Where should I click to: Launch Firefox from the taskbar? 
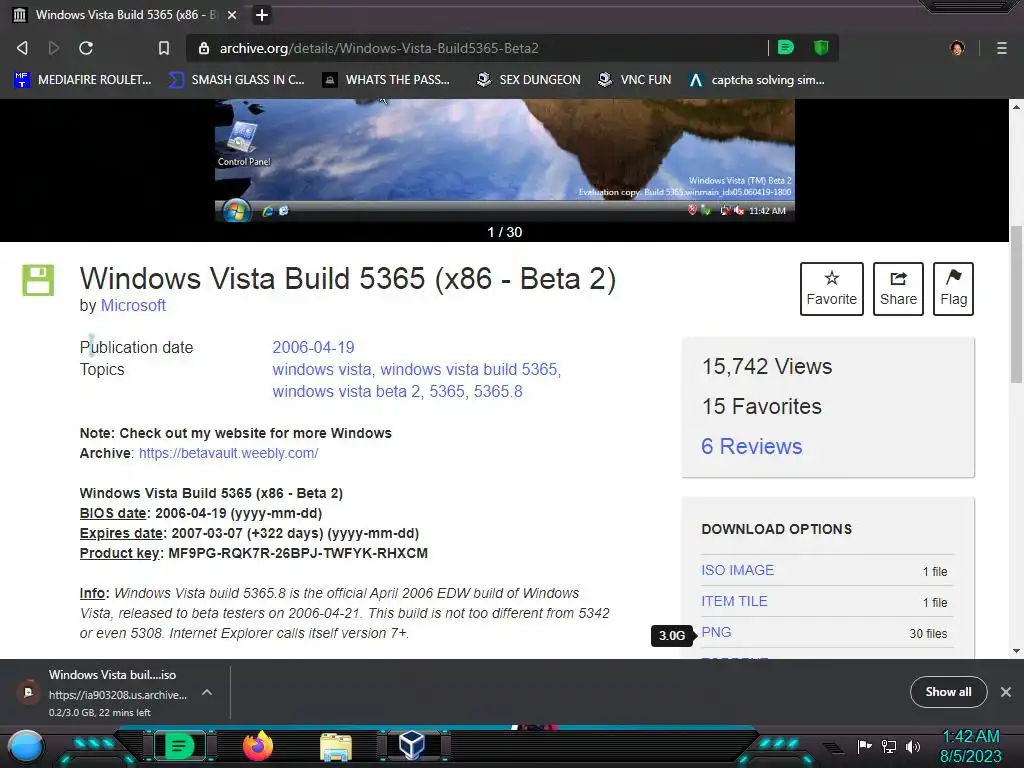tap(257, 746)
